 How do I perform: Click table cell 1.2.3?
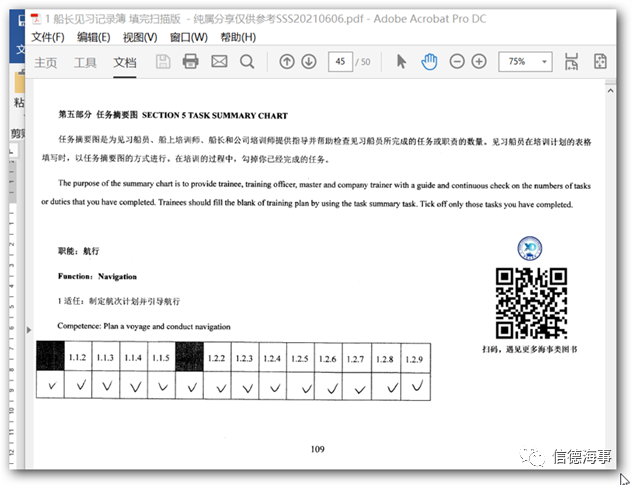pyautogui.click(x=244, y=358)
